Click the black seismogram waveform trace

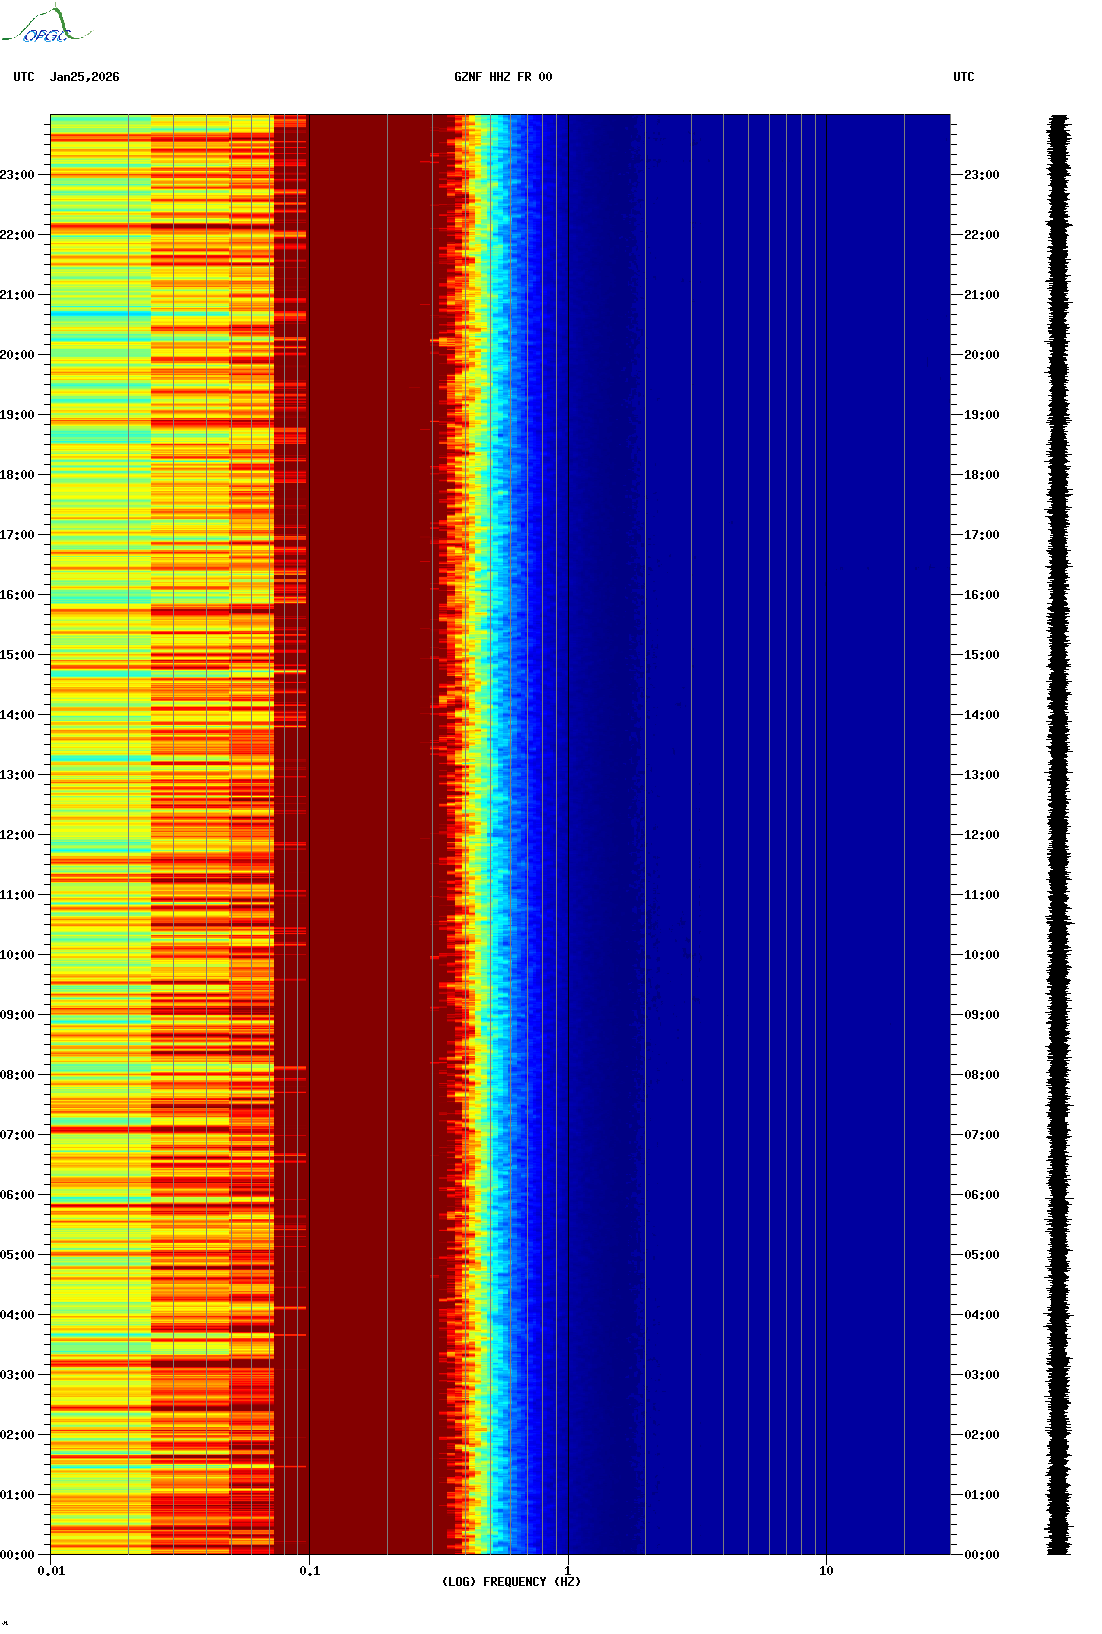pos(1058,834)
